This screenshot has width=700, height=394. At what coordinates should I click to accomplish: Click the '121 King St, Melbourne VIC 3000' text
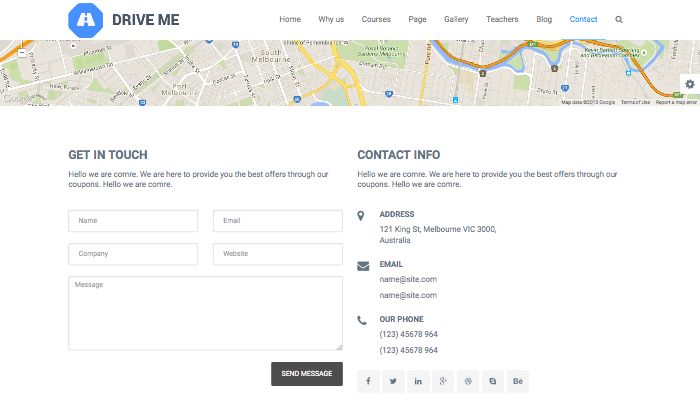pyautogui.click(x=438, y=229)
